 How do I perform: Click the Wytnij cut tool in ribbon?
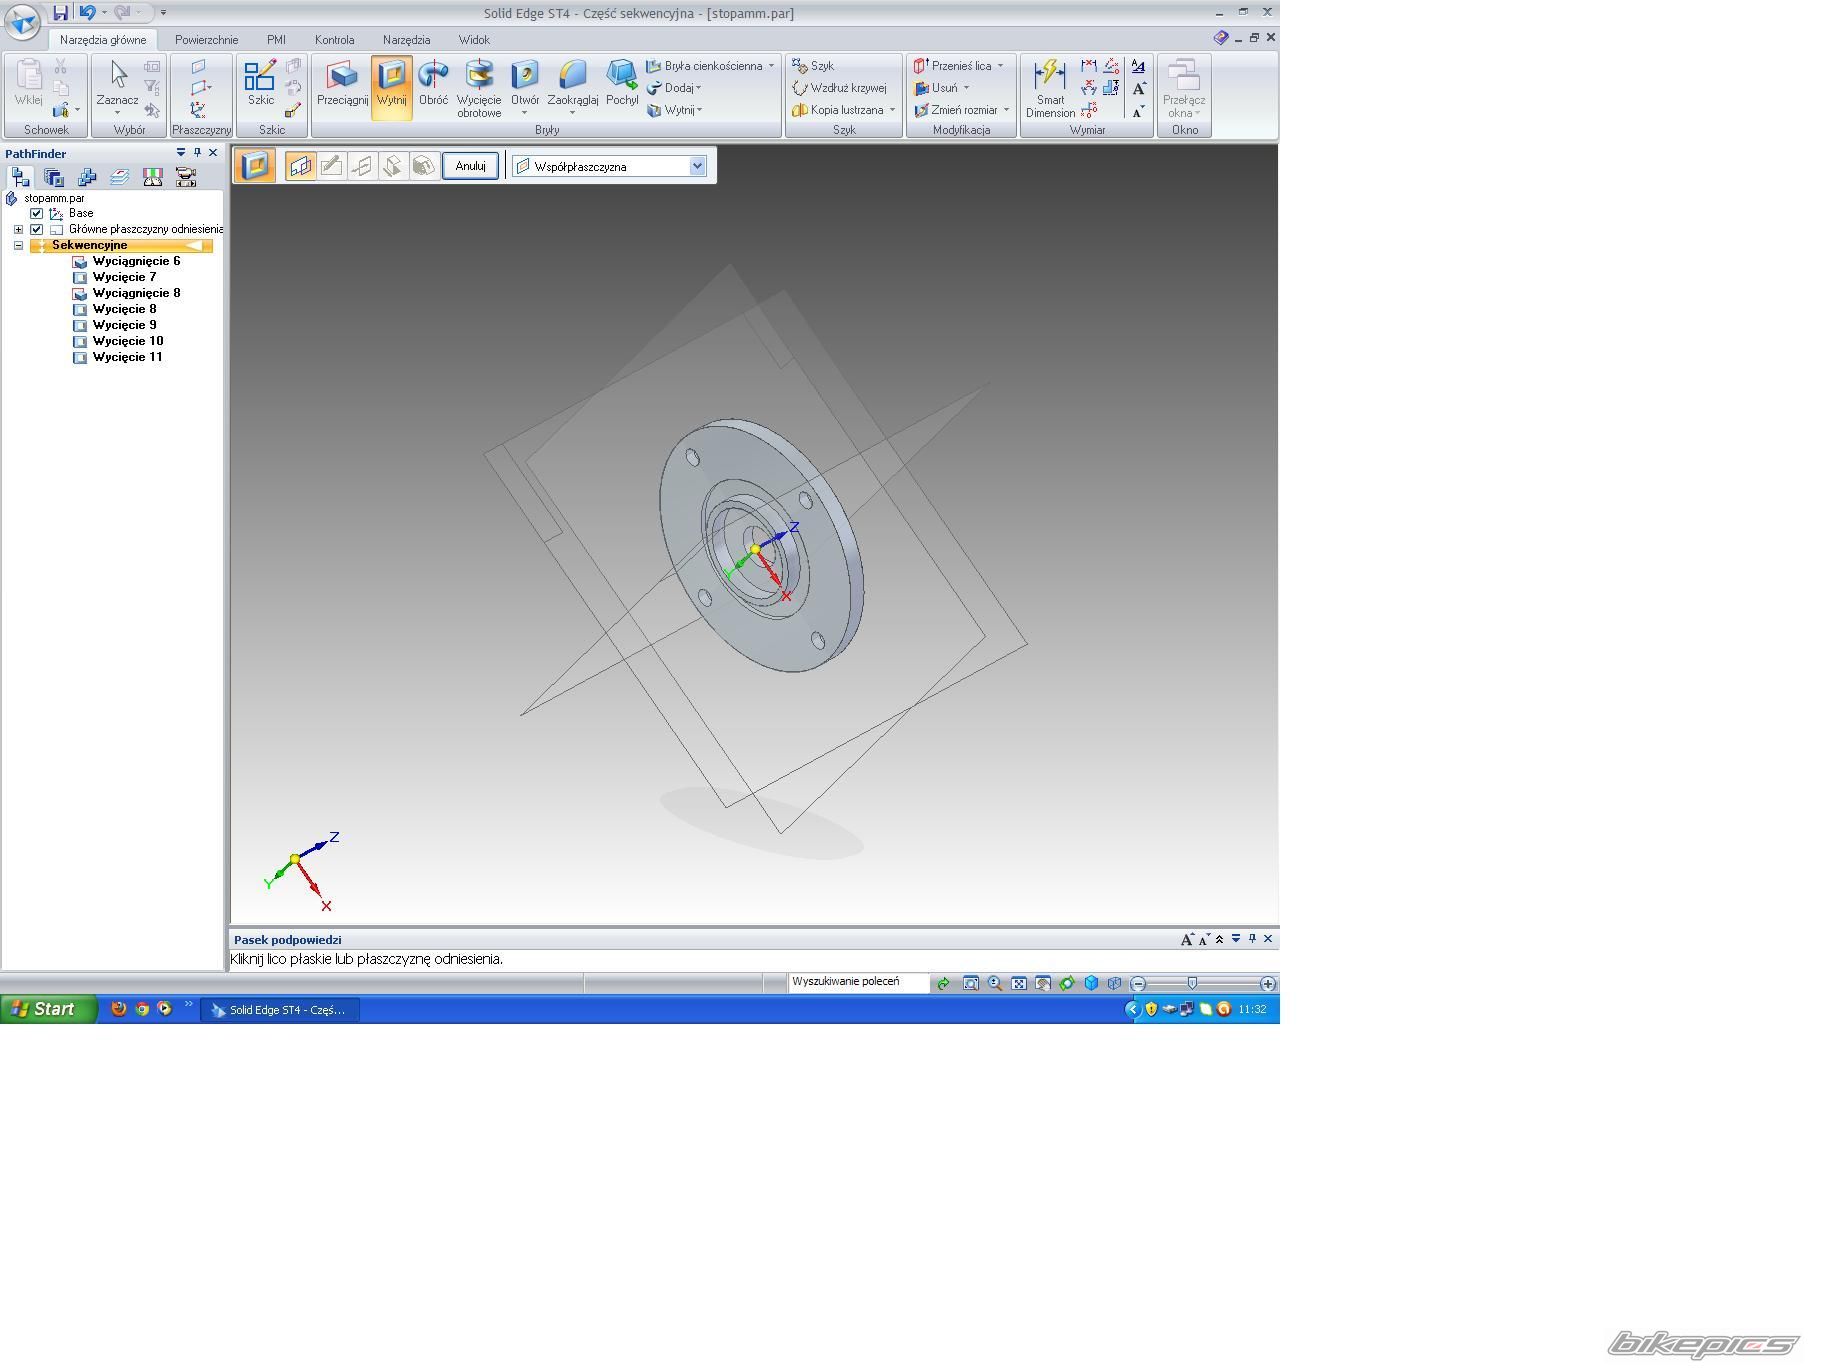pos(391,87)
